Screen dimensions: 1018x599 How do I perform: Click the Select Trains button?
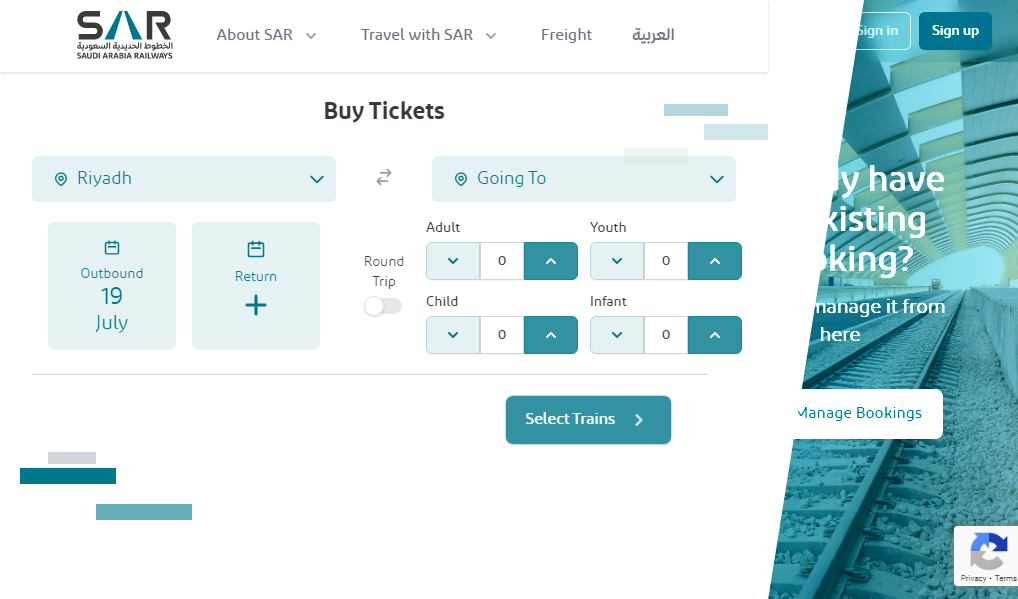[588, 420]
